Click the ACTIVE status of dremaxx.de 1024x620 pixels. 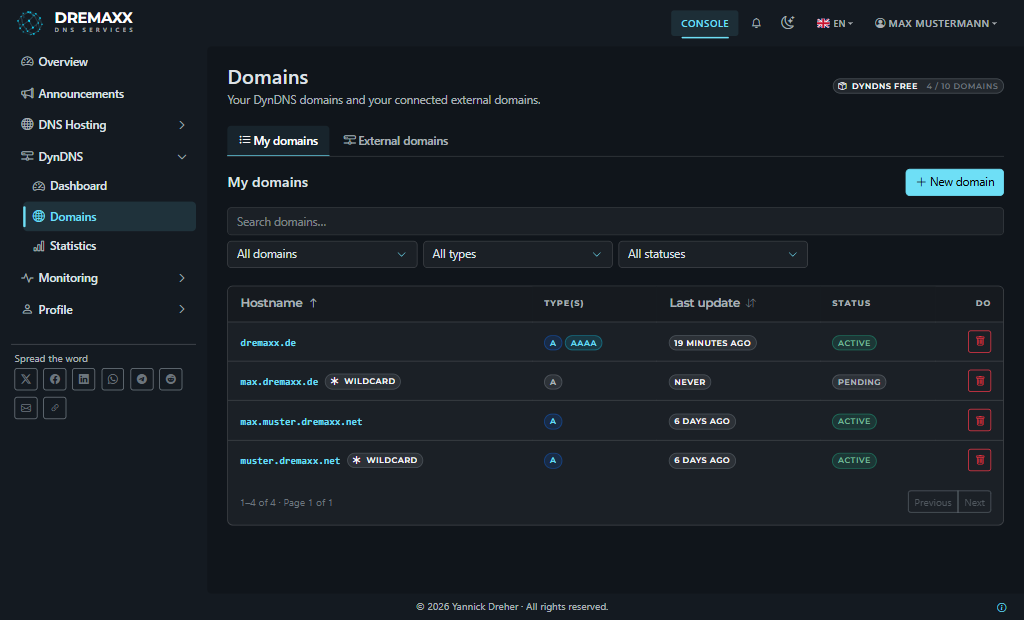pyautogui.click(x=854, y=343)
